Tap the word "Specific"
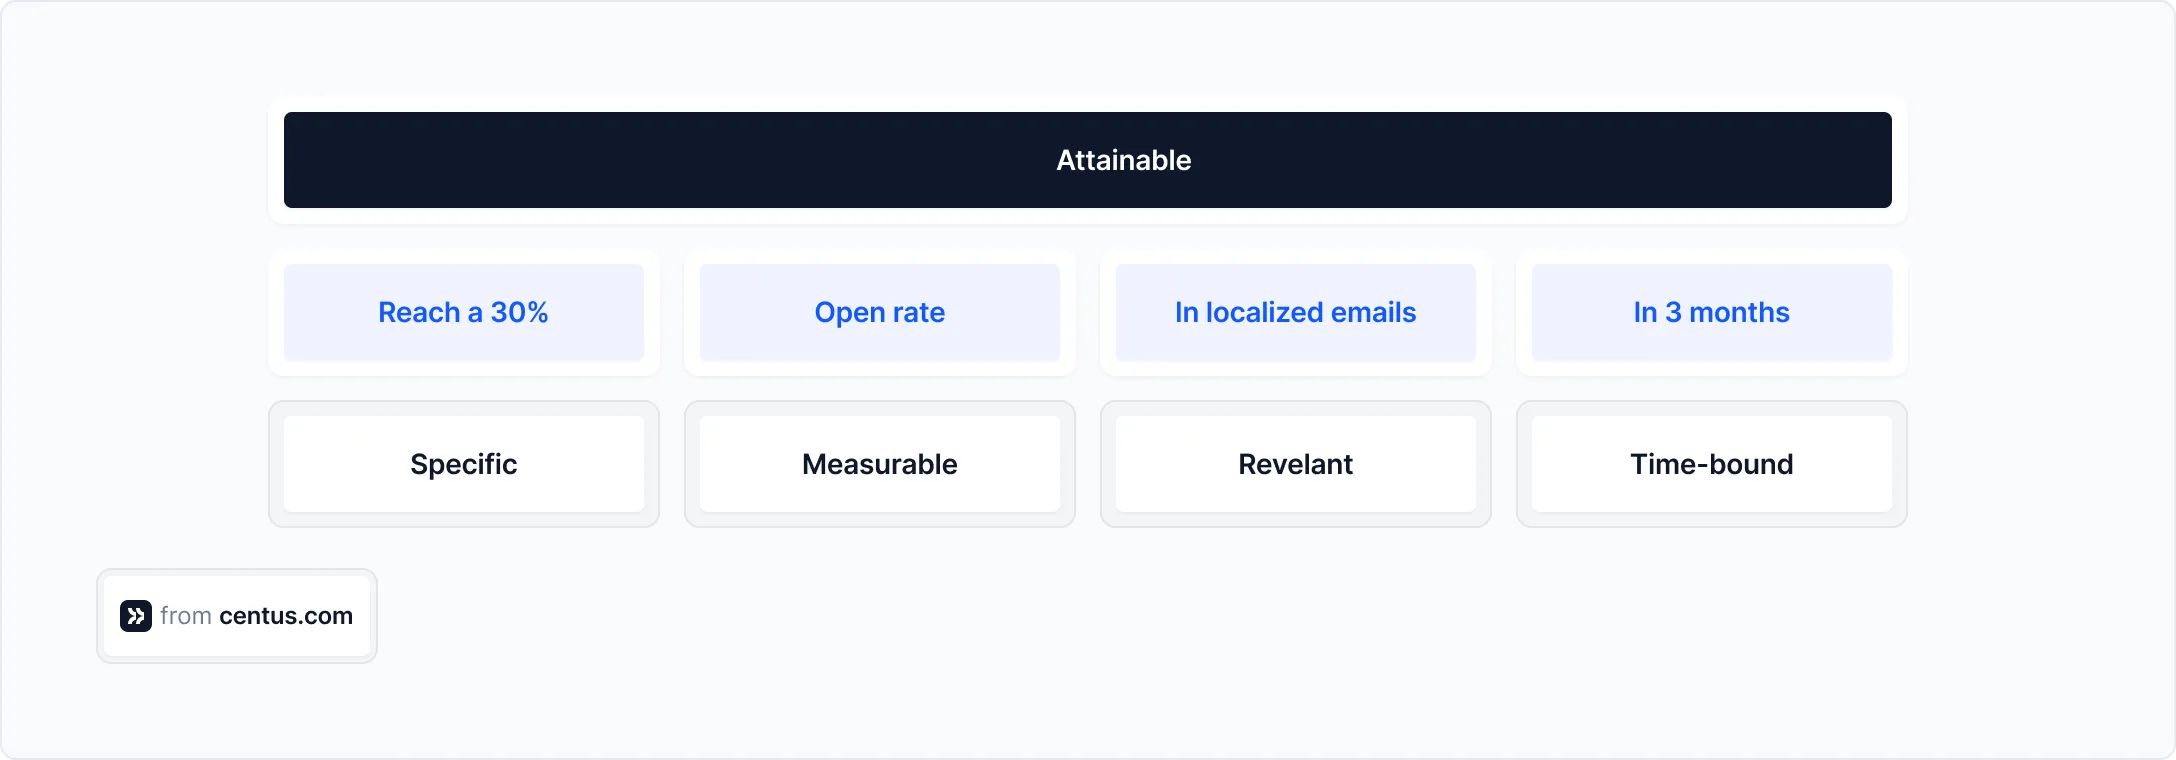The height and width of the screenshot is (760, 2176). (x=463, y=464)
